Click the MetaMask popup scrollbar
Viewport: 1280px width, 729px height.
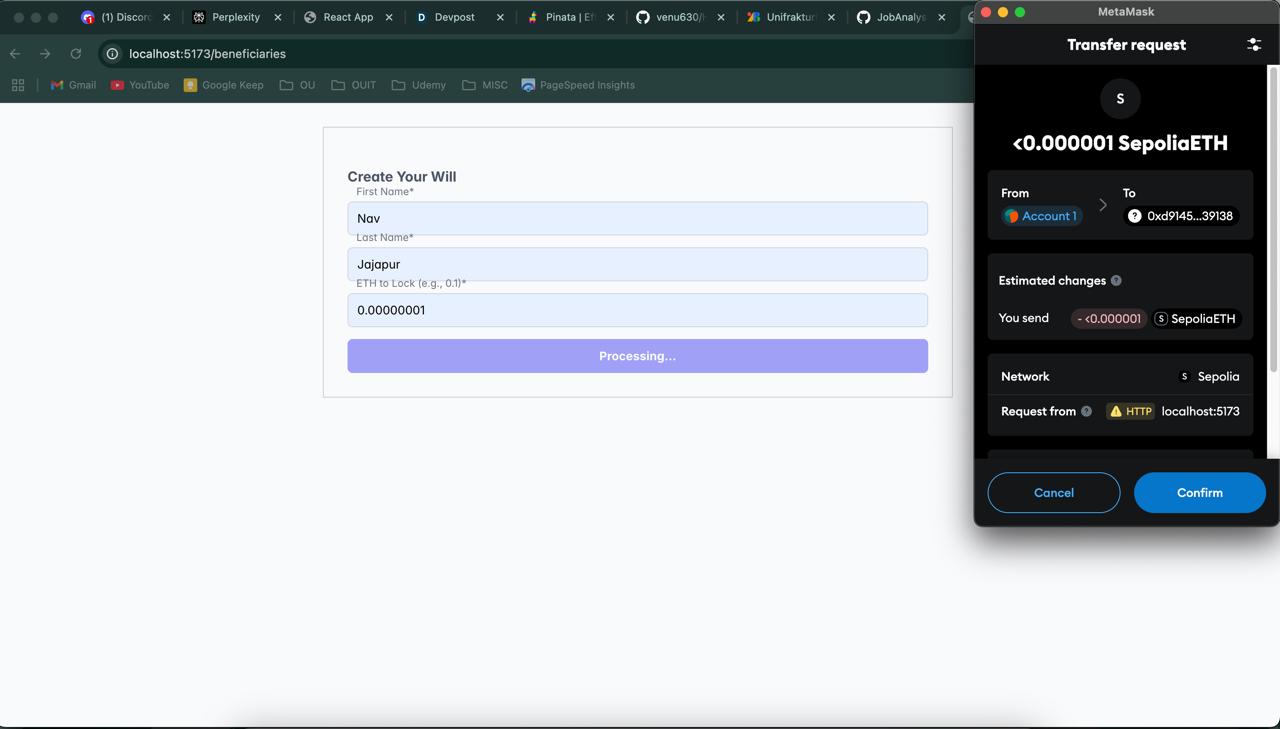coord(1274,220)
